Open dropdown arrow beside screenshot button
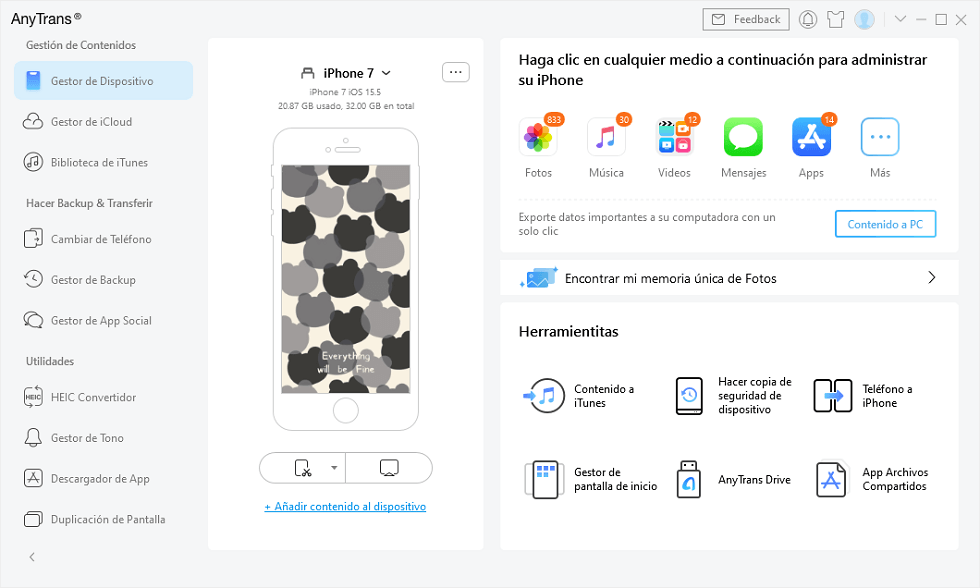Image resolution: width=980 pixels, height=588 pixels. [334, 467]
